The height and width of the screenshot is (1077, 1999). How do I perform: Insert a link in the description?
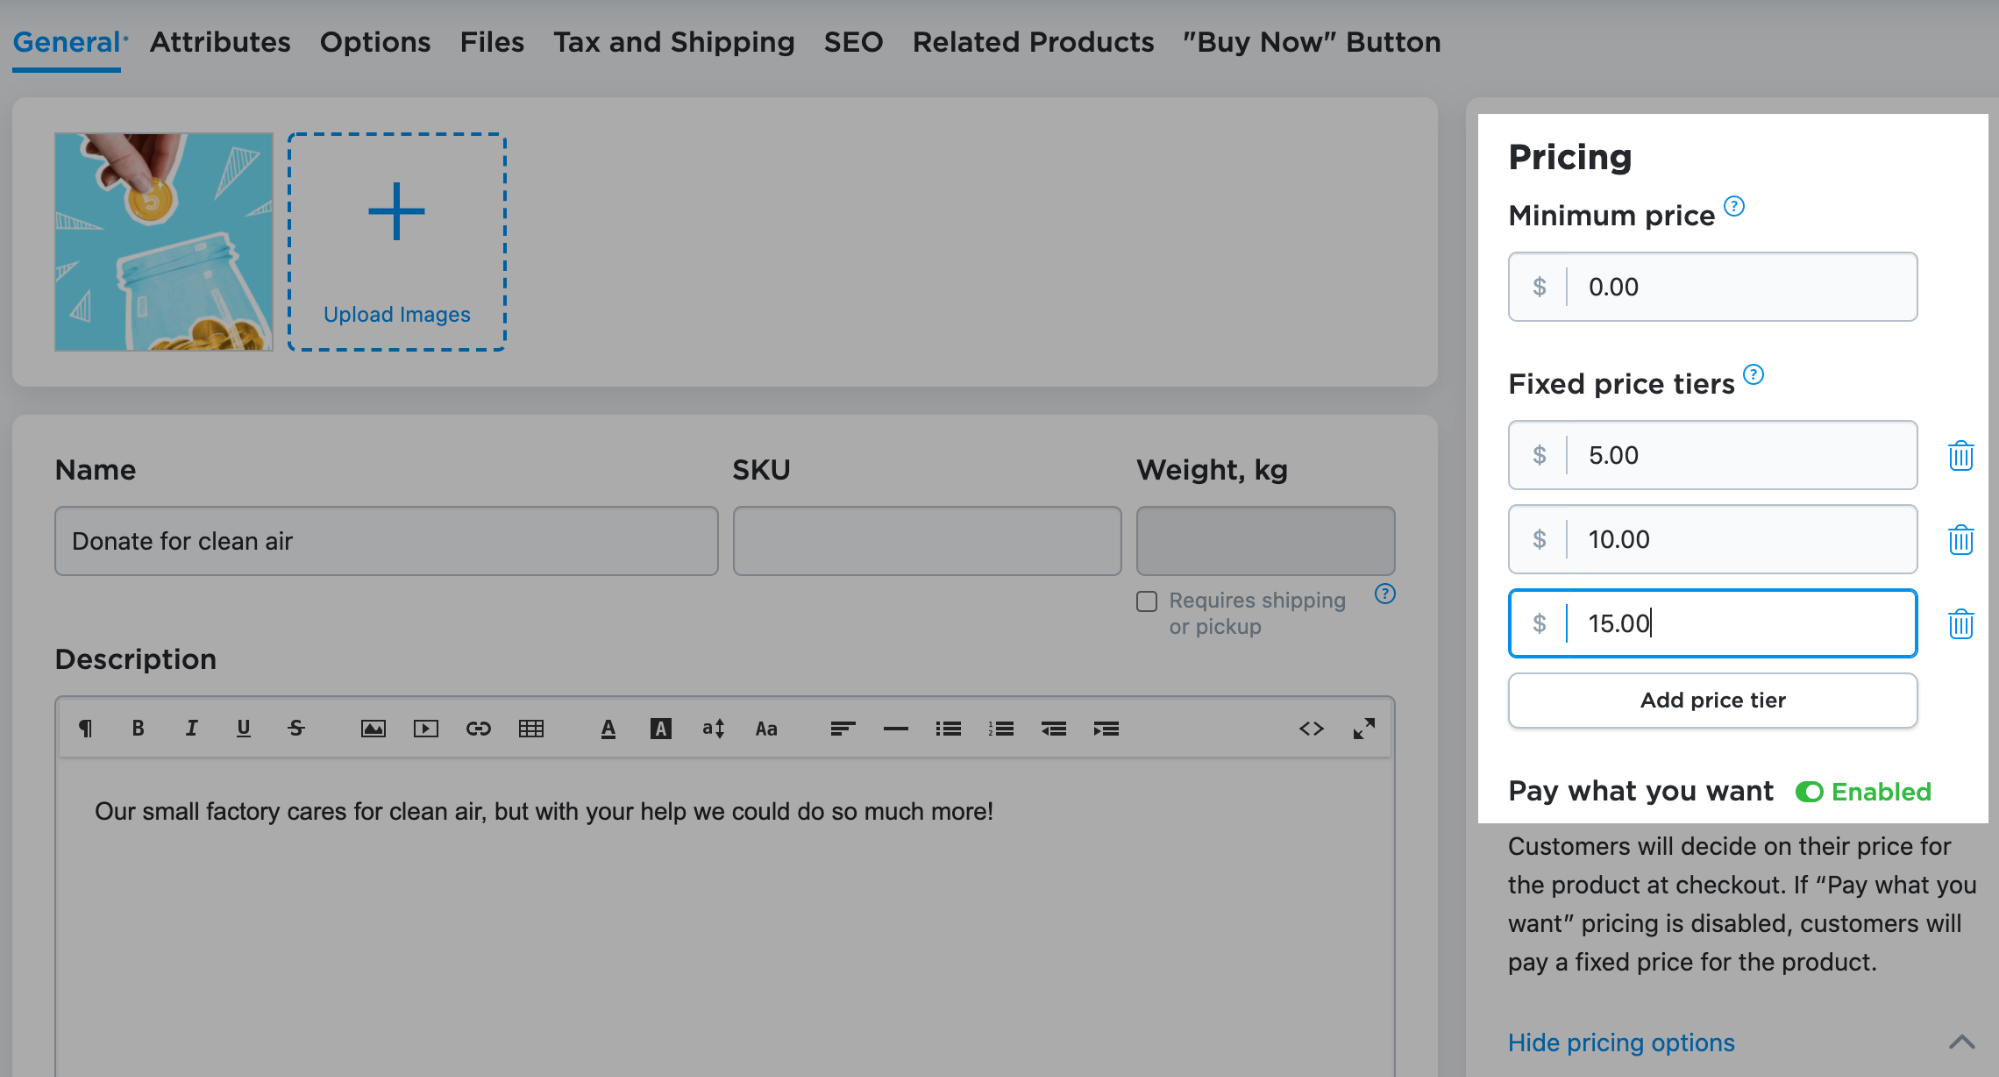(478, 728)
